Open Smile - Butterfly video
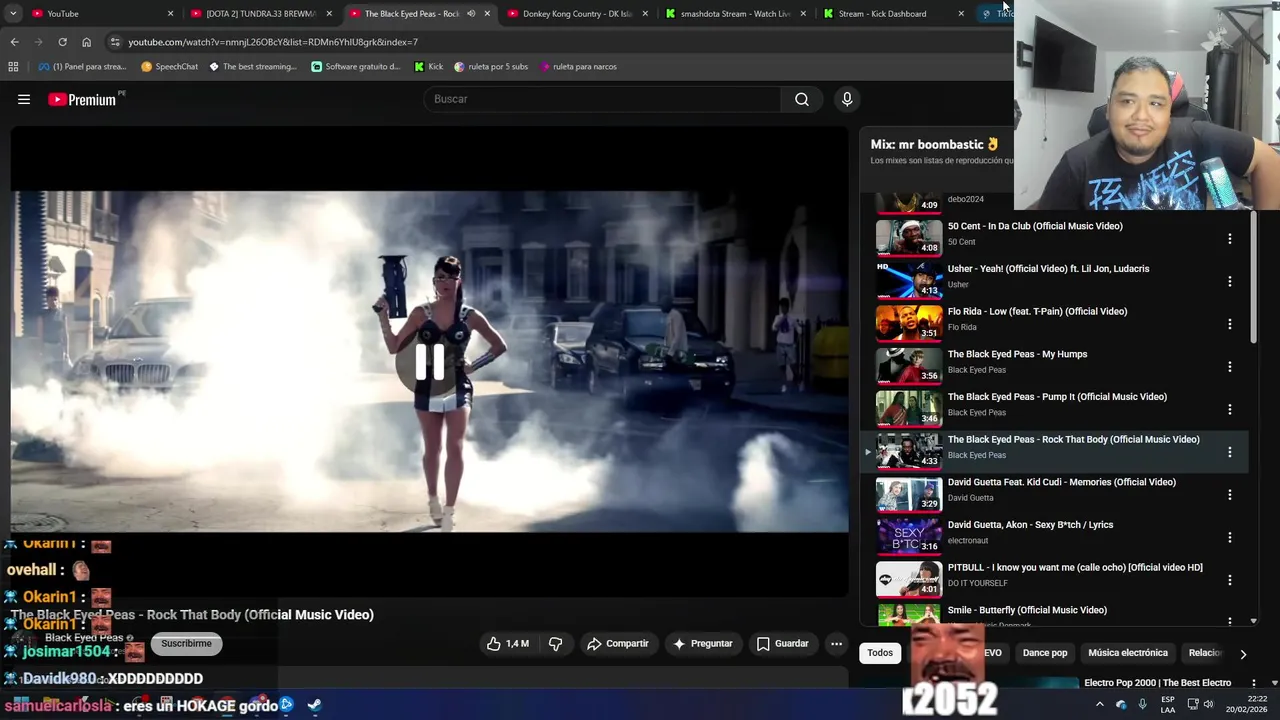 [x=1027, y=610]
